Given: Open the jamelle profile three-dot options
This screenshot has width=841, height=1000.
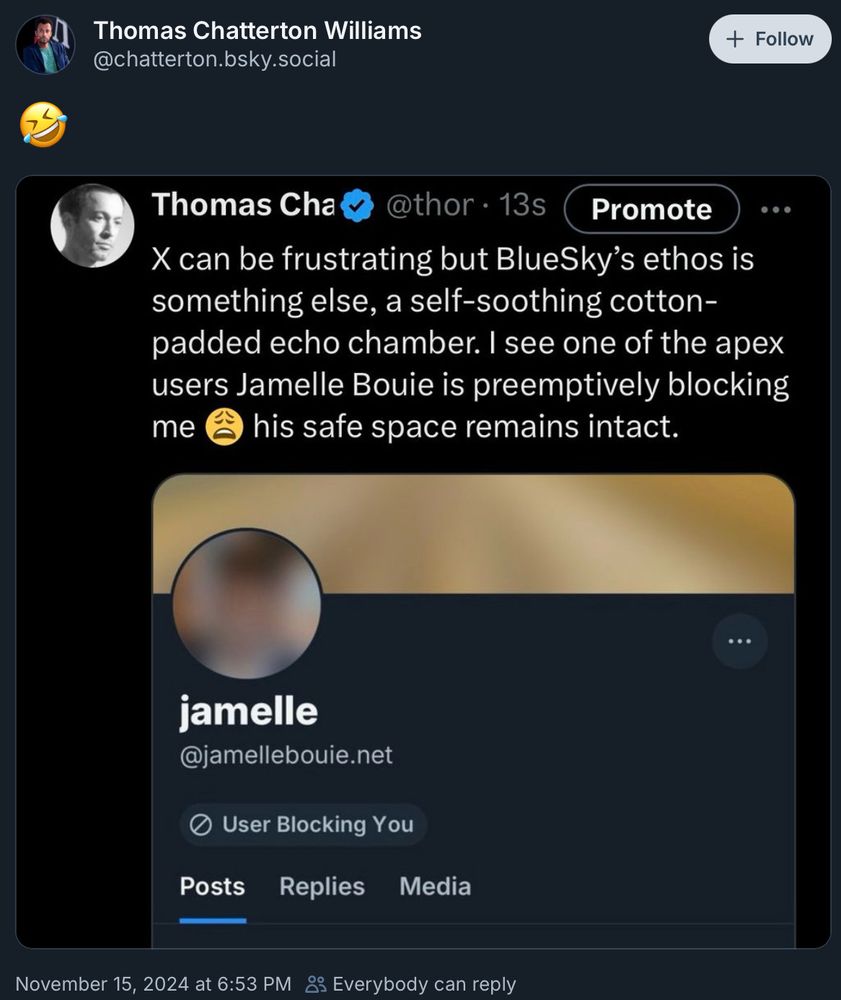Looking at the screenshot, I should [740, 641].
